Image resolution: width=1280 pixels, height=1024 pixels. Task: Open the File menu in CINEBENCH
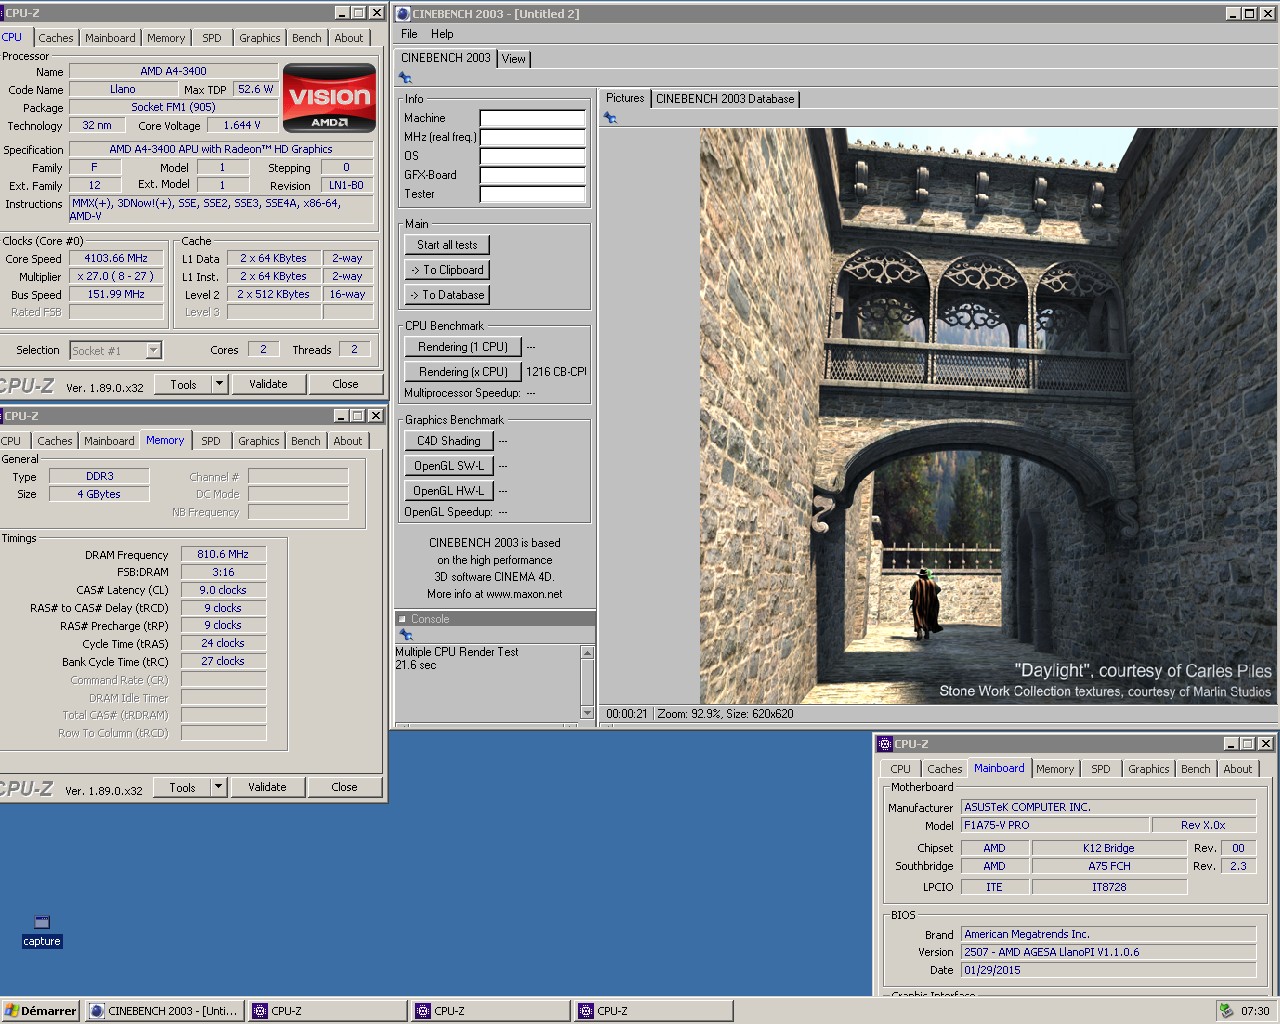pos(409,34)
